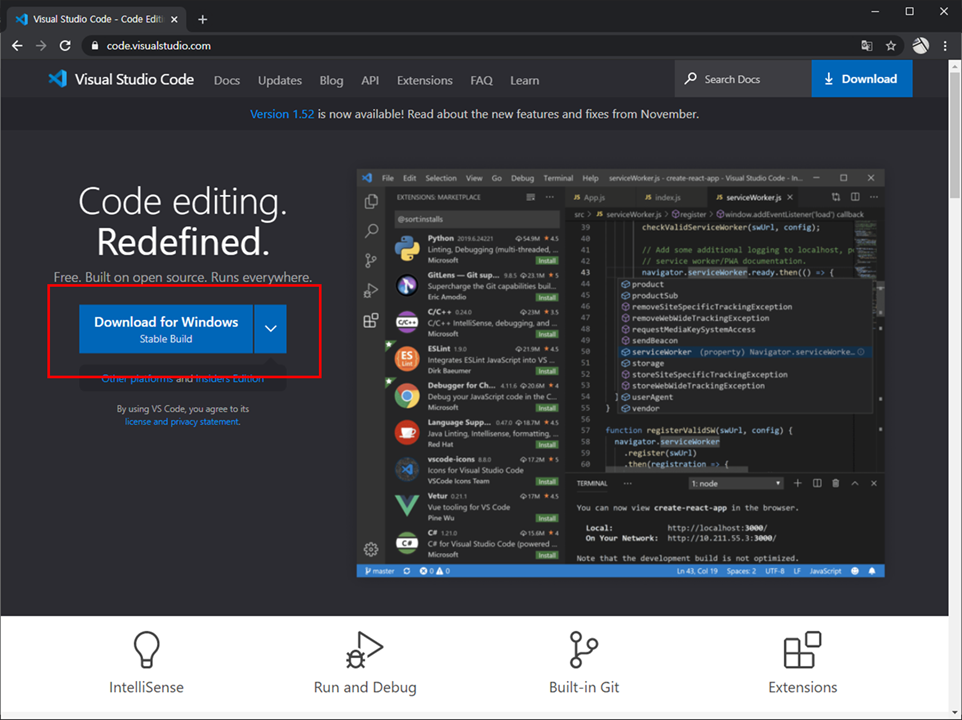Open the Insiders Edition link
Image resolution: width=962 pixels, height=720 pixels.
[229, 378]
